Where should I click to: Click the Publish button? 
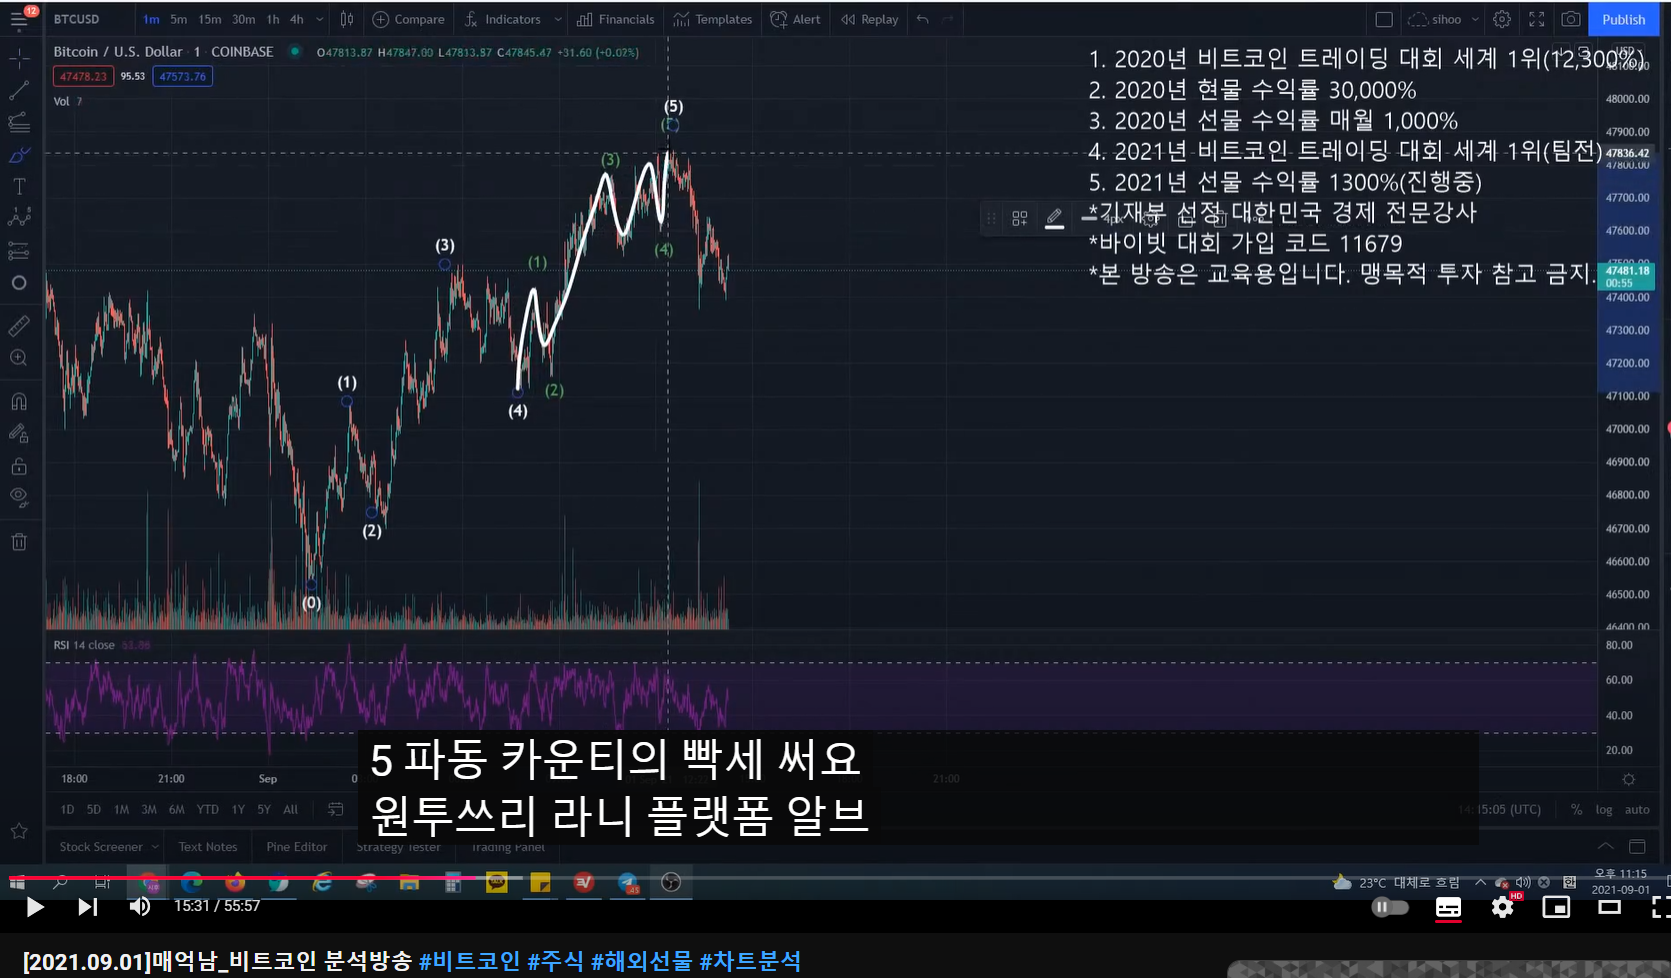pyautogui.click(x=1623, y=19)
